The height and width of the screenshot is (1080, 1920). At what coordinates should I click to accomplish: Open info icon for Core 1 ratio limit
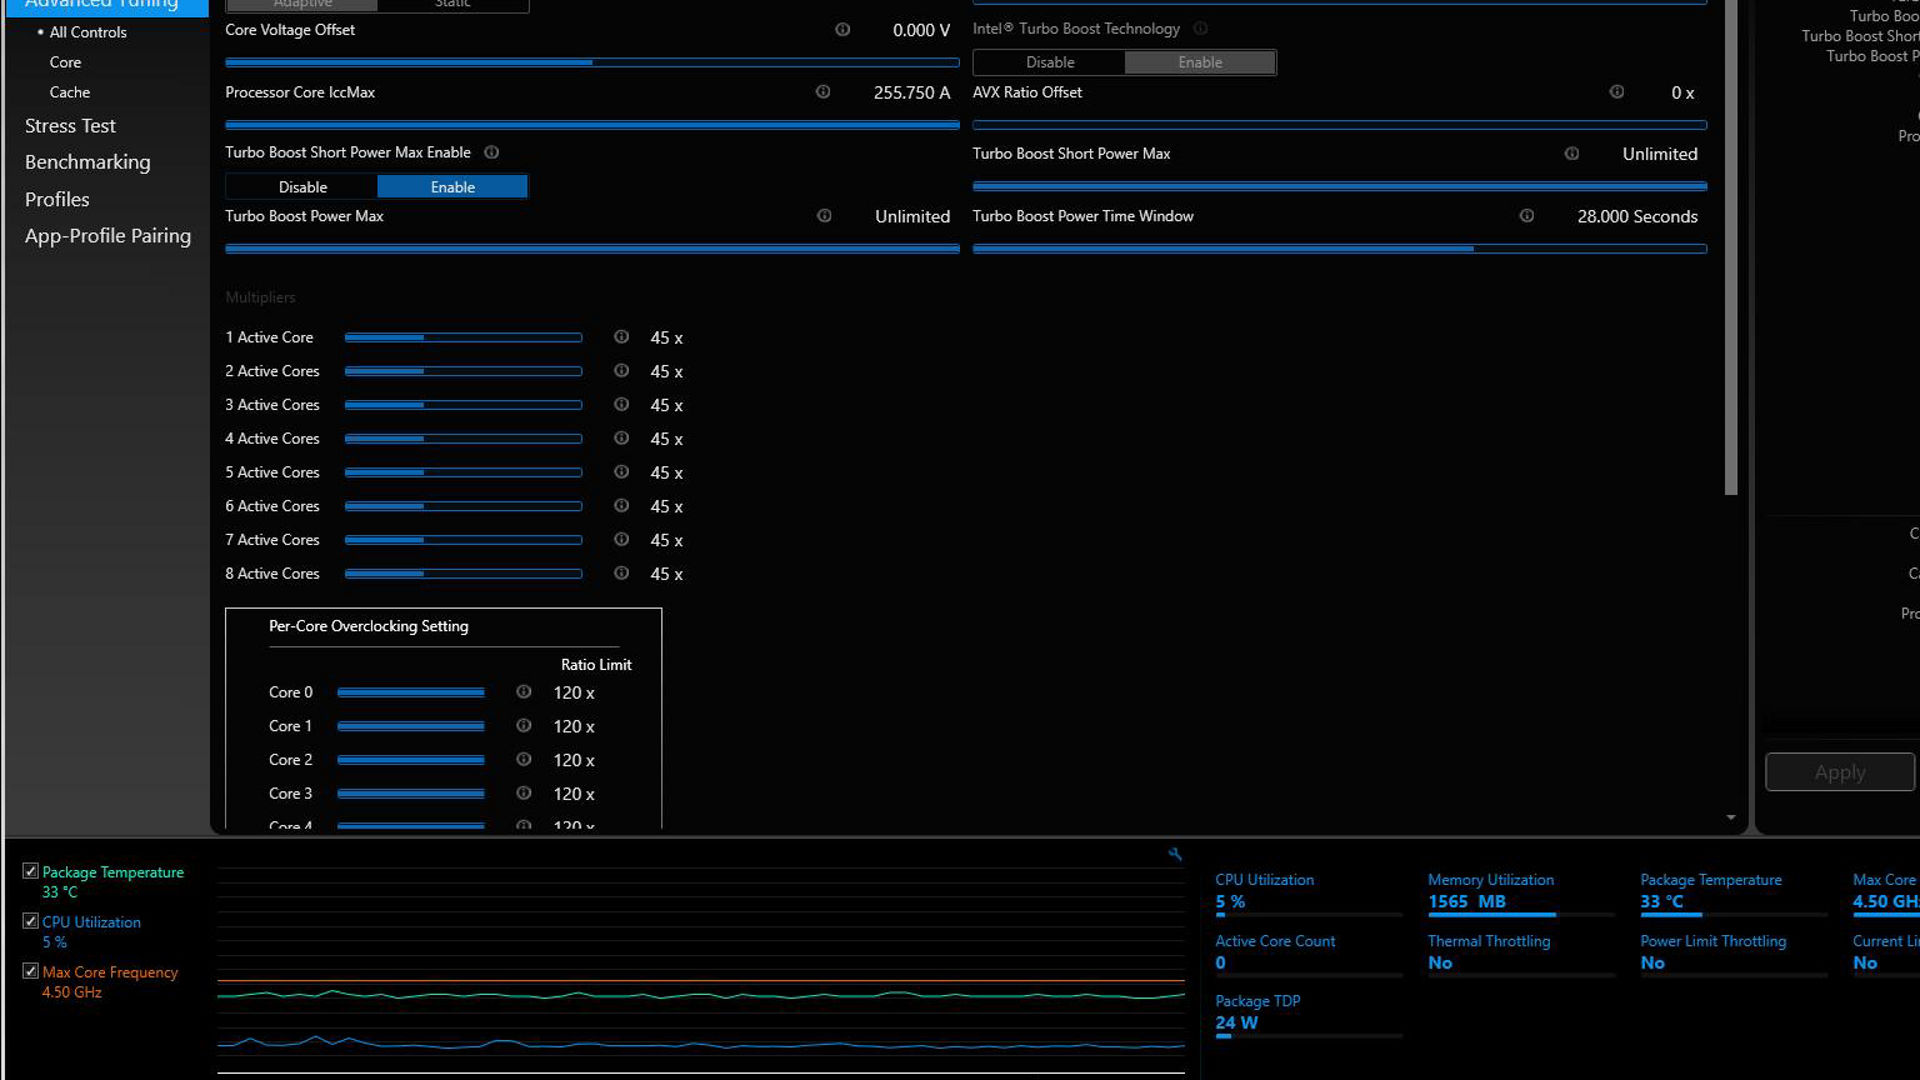(x=523, y=726)
